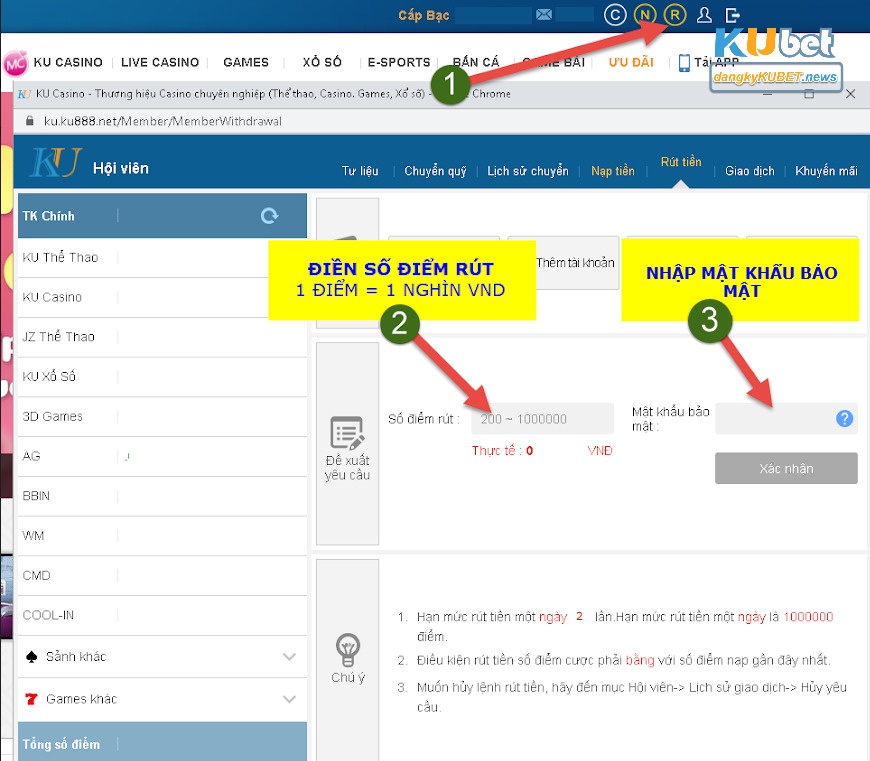Click the Cấp Bạc level label
This screenshot has height=761, width=870.
pos(423,15)
